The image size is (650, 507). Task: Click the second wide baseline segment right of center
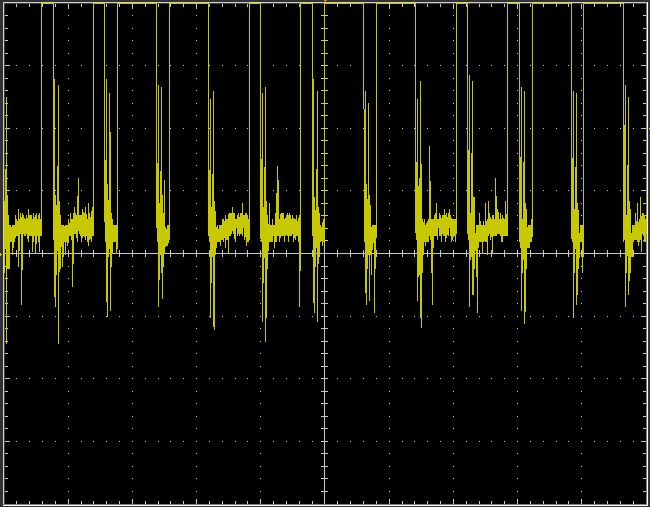coord(490,229)
